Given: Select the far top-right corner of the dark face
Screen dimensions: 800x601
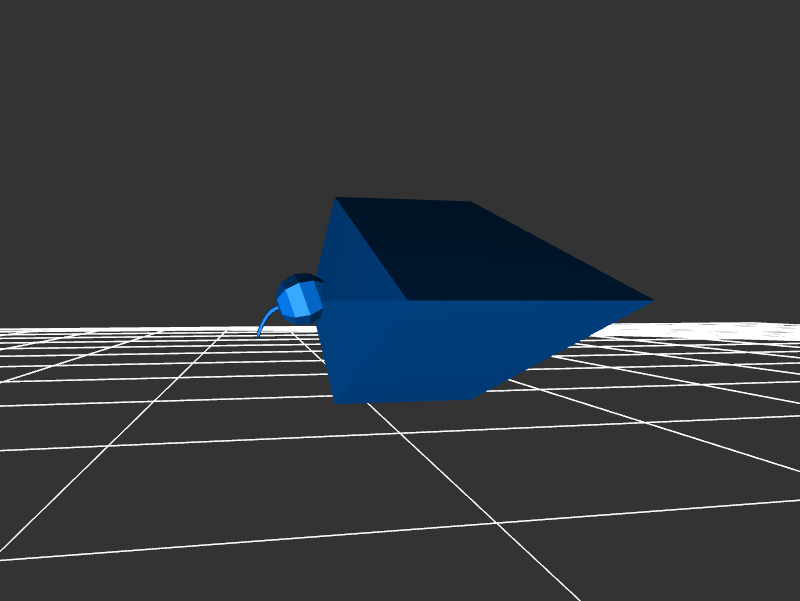Looking at the screenshot, I should point(470,203).
